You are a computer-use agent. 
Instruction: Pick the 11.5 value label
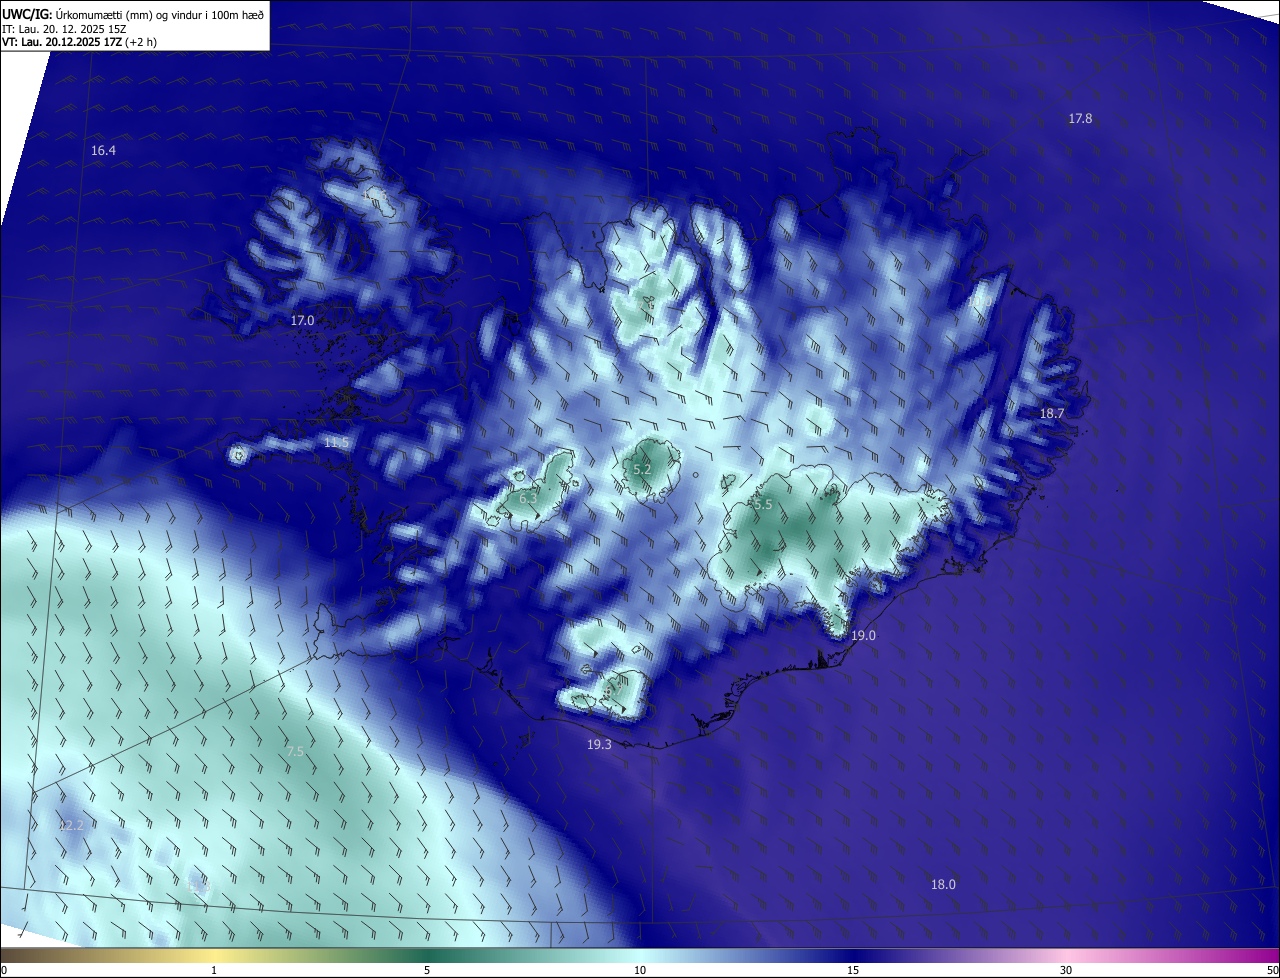[x=336, y=443]
